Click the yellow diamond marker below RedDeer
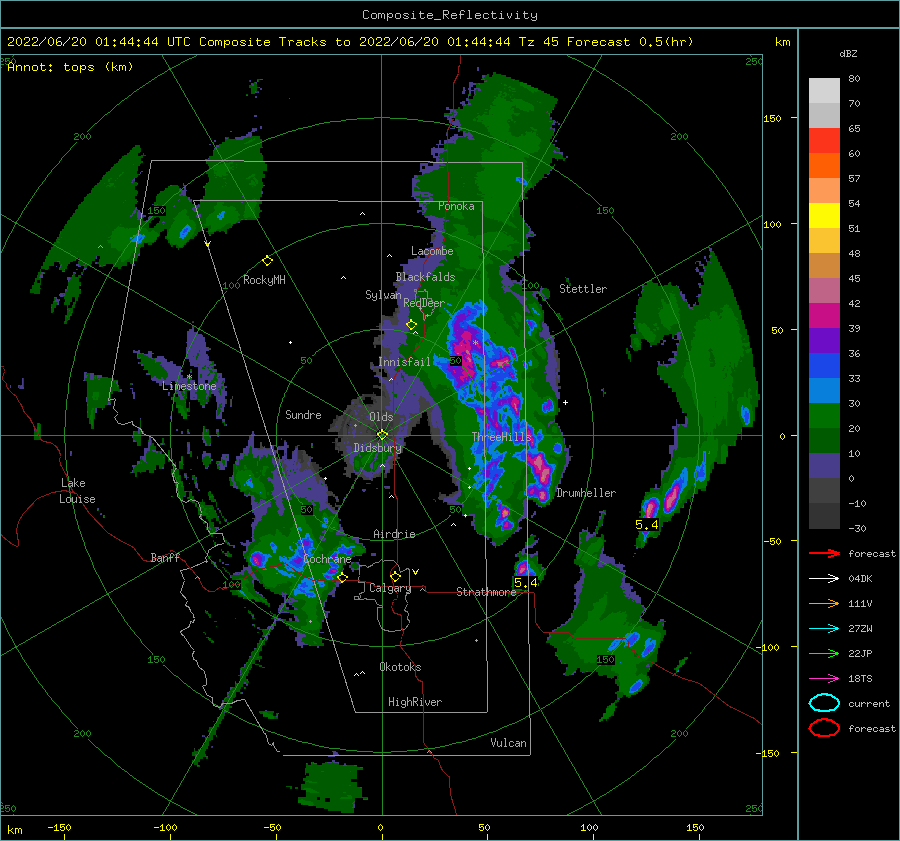The height and width of the screenshot is (841, 900). pyautogui.click(x=411, y=325)
